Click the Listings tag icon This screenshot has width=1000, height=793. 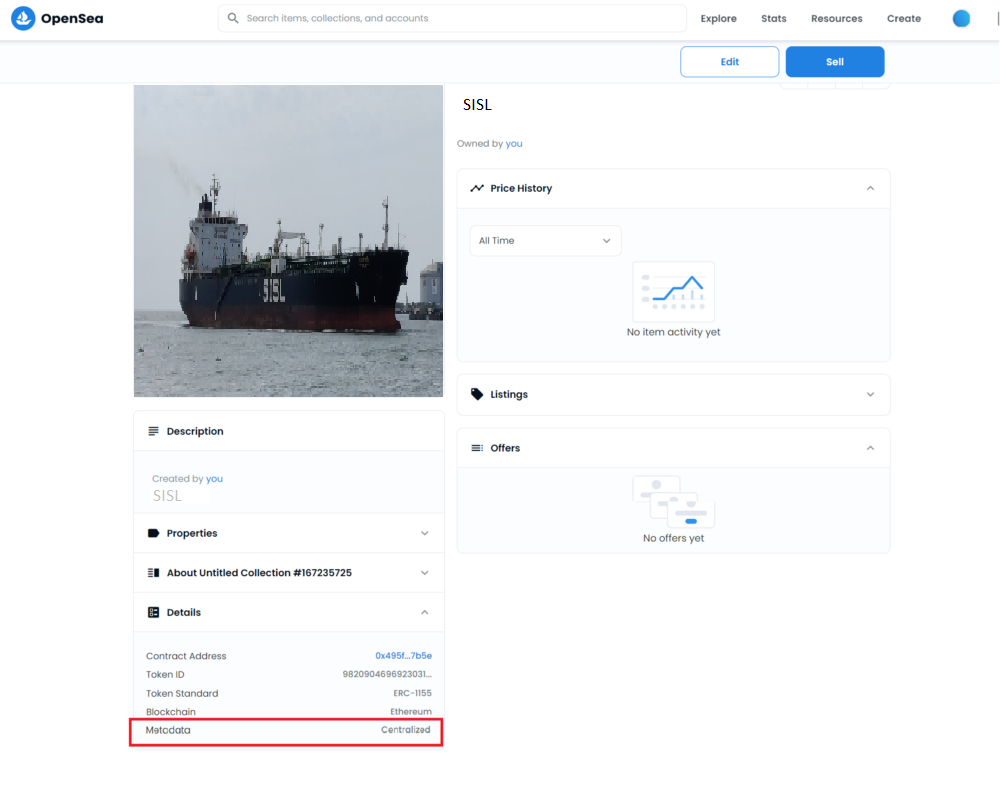tap(477, 394)
